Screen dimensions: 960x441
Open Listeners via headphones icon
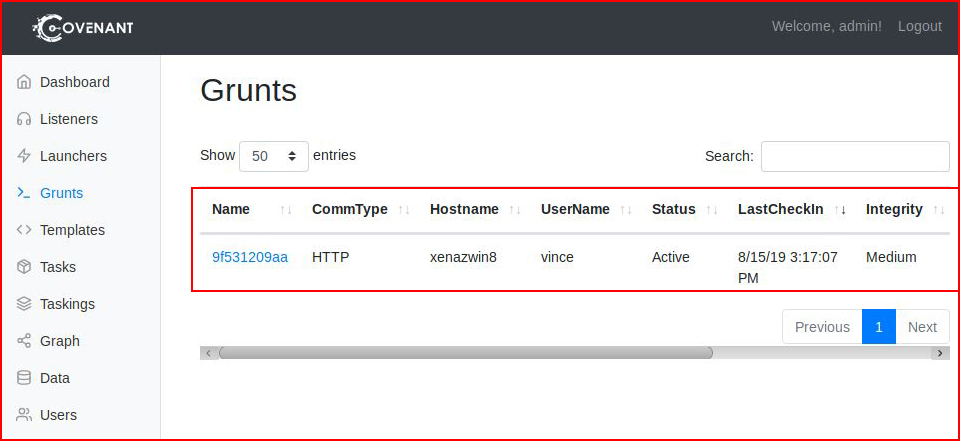pos(24,119)
